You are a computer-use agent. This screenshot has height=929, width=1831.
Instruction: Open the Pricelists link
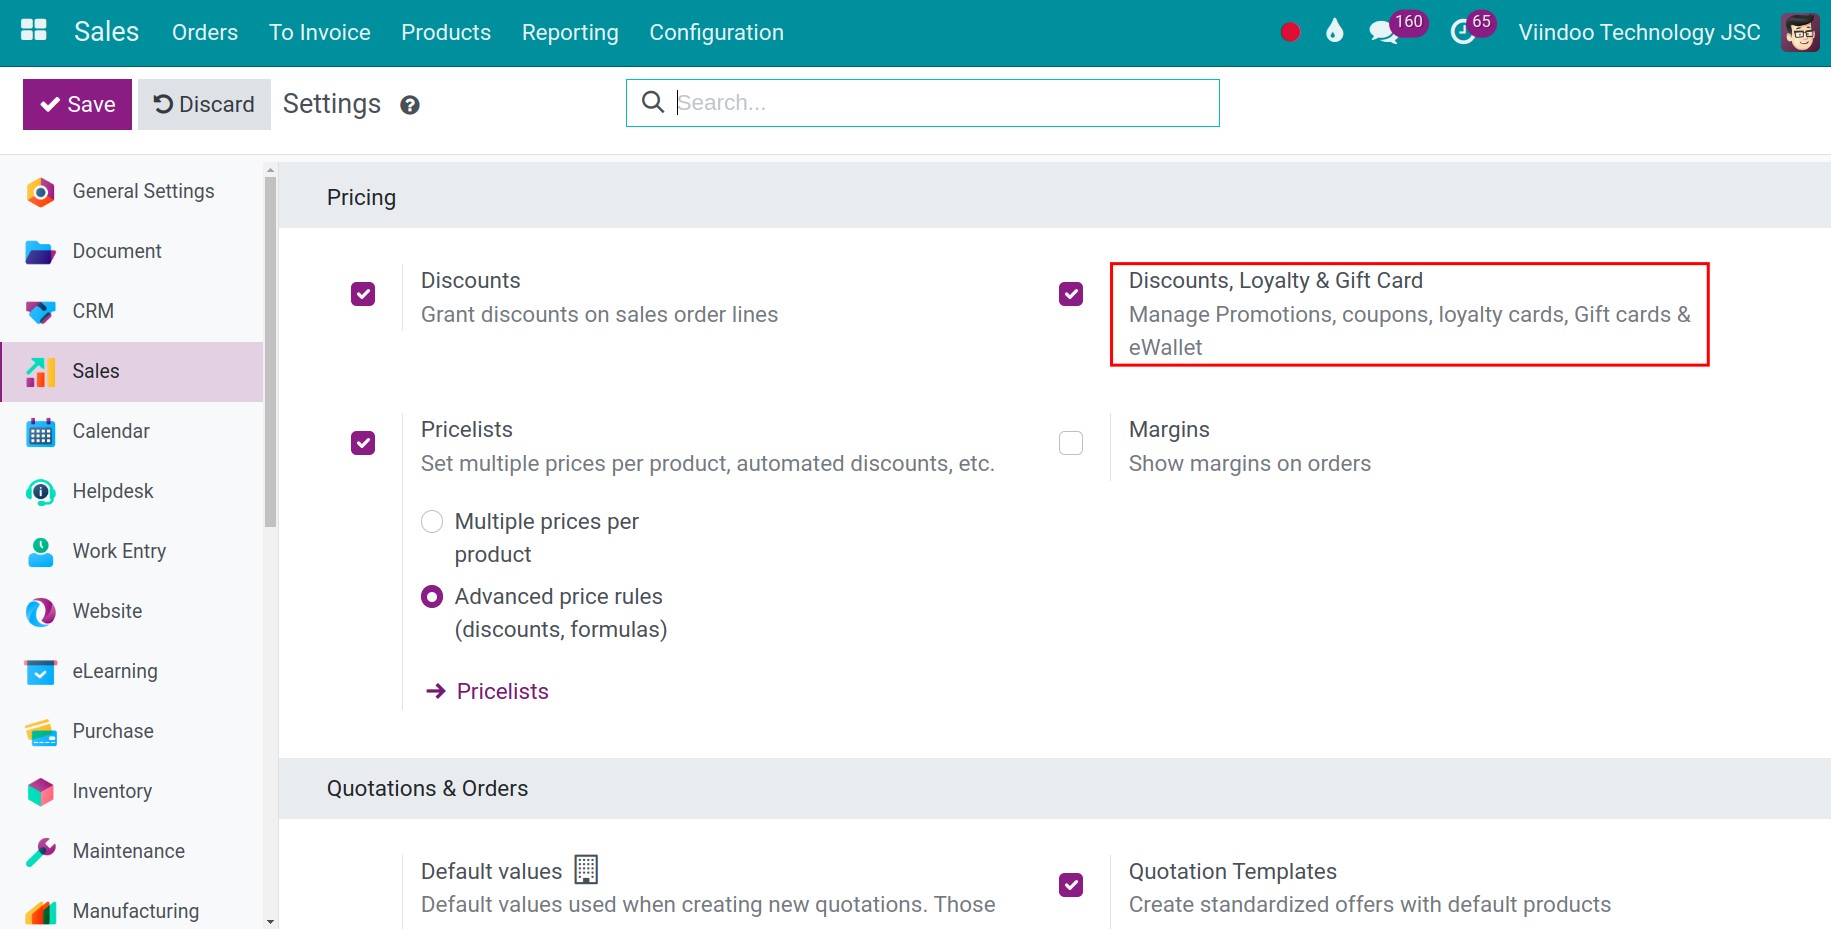[x=503, y=691]
